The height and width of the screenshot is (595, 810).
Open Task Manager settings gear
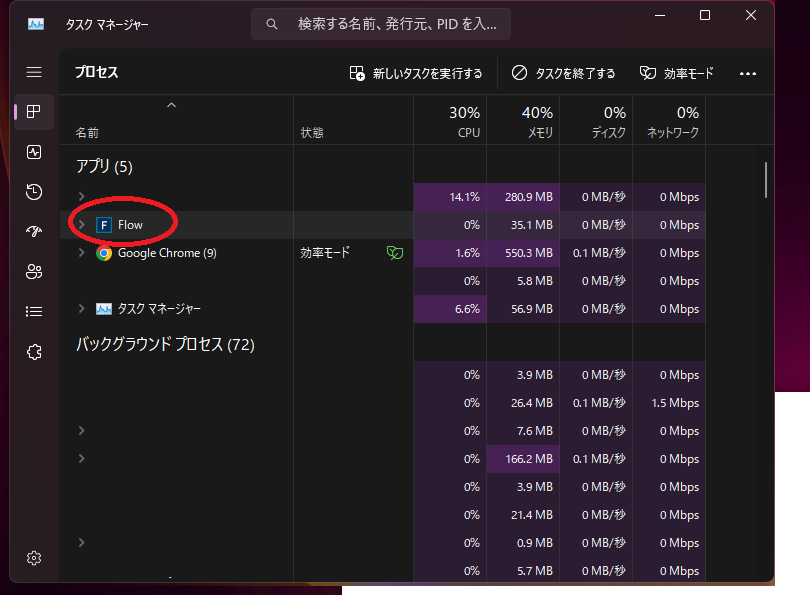point(34,558)
